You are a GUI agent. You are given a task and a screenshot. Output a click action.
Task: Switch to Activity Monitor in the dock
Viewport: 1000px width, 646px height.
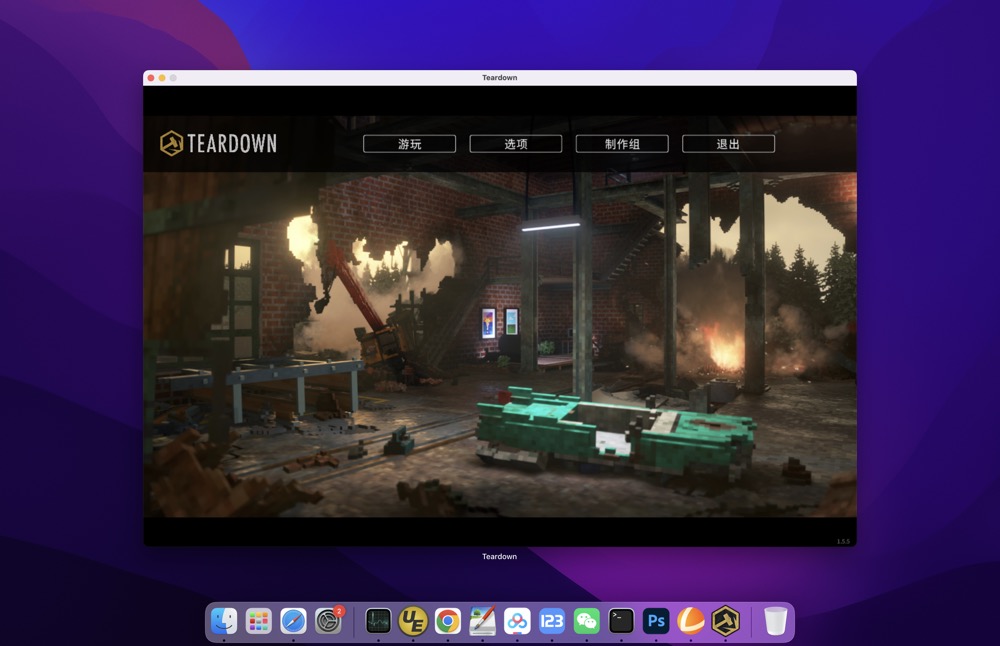pyautogui.click(x=378, y=621)
